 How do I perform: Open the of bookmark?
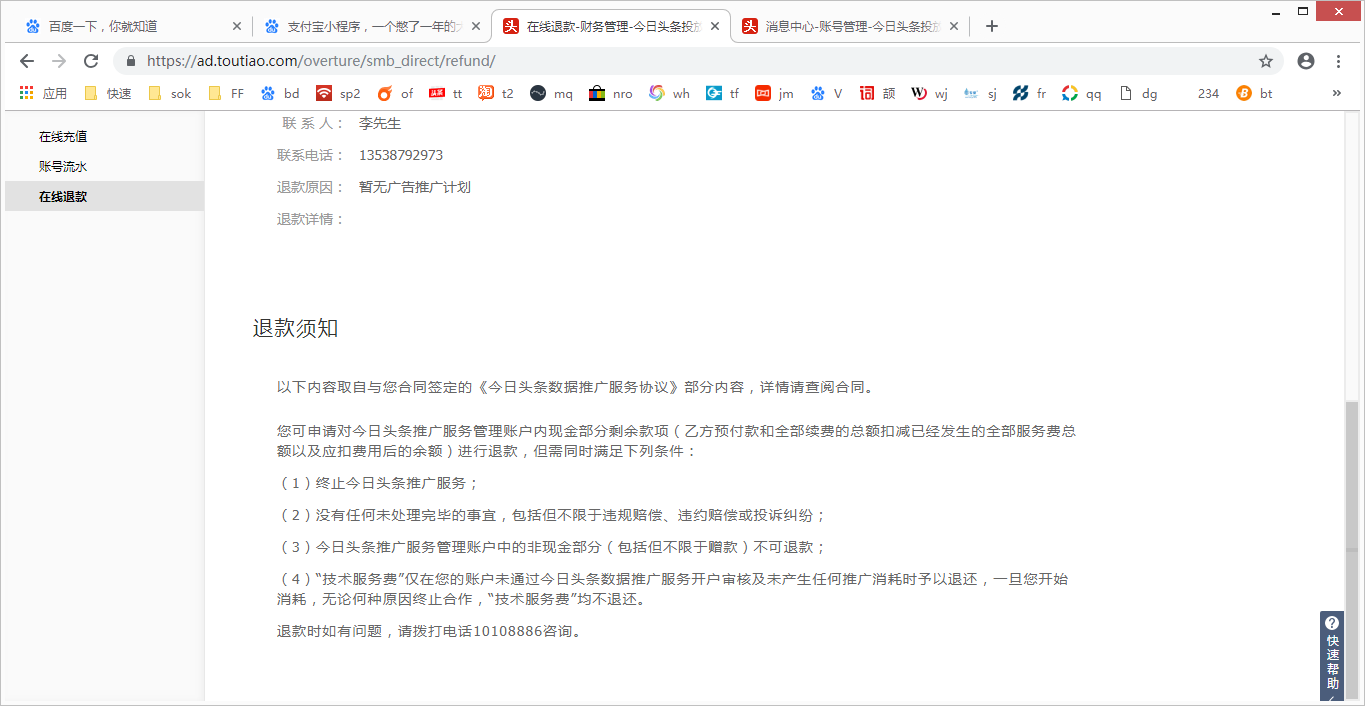coord(395,93)
